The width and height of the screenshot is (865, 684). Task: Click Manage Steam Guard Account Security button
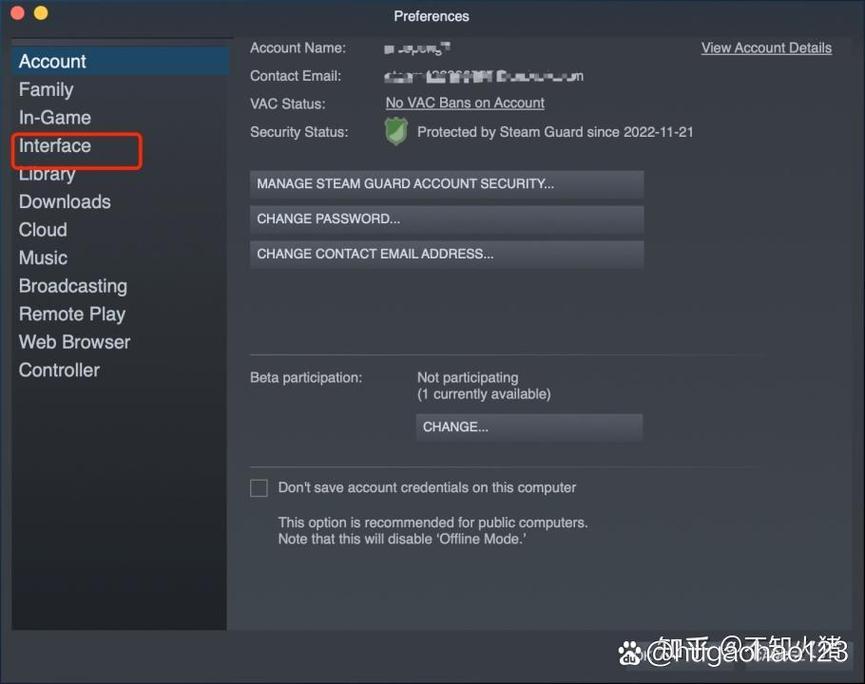446,184
